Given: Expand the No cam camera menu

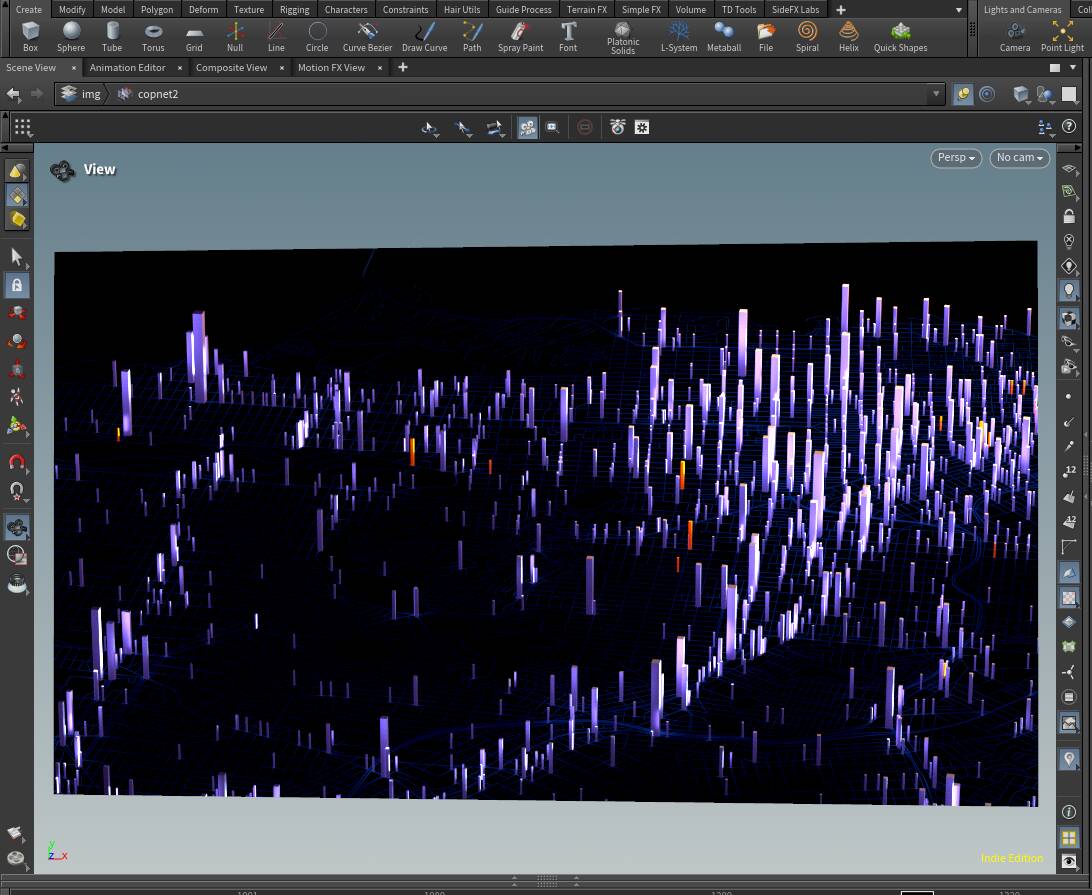Looking at the screenshot, I should (1019, 158).
